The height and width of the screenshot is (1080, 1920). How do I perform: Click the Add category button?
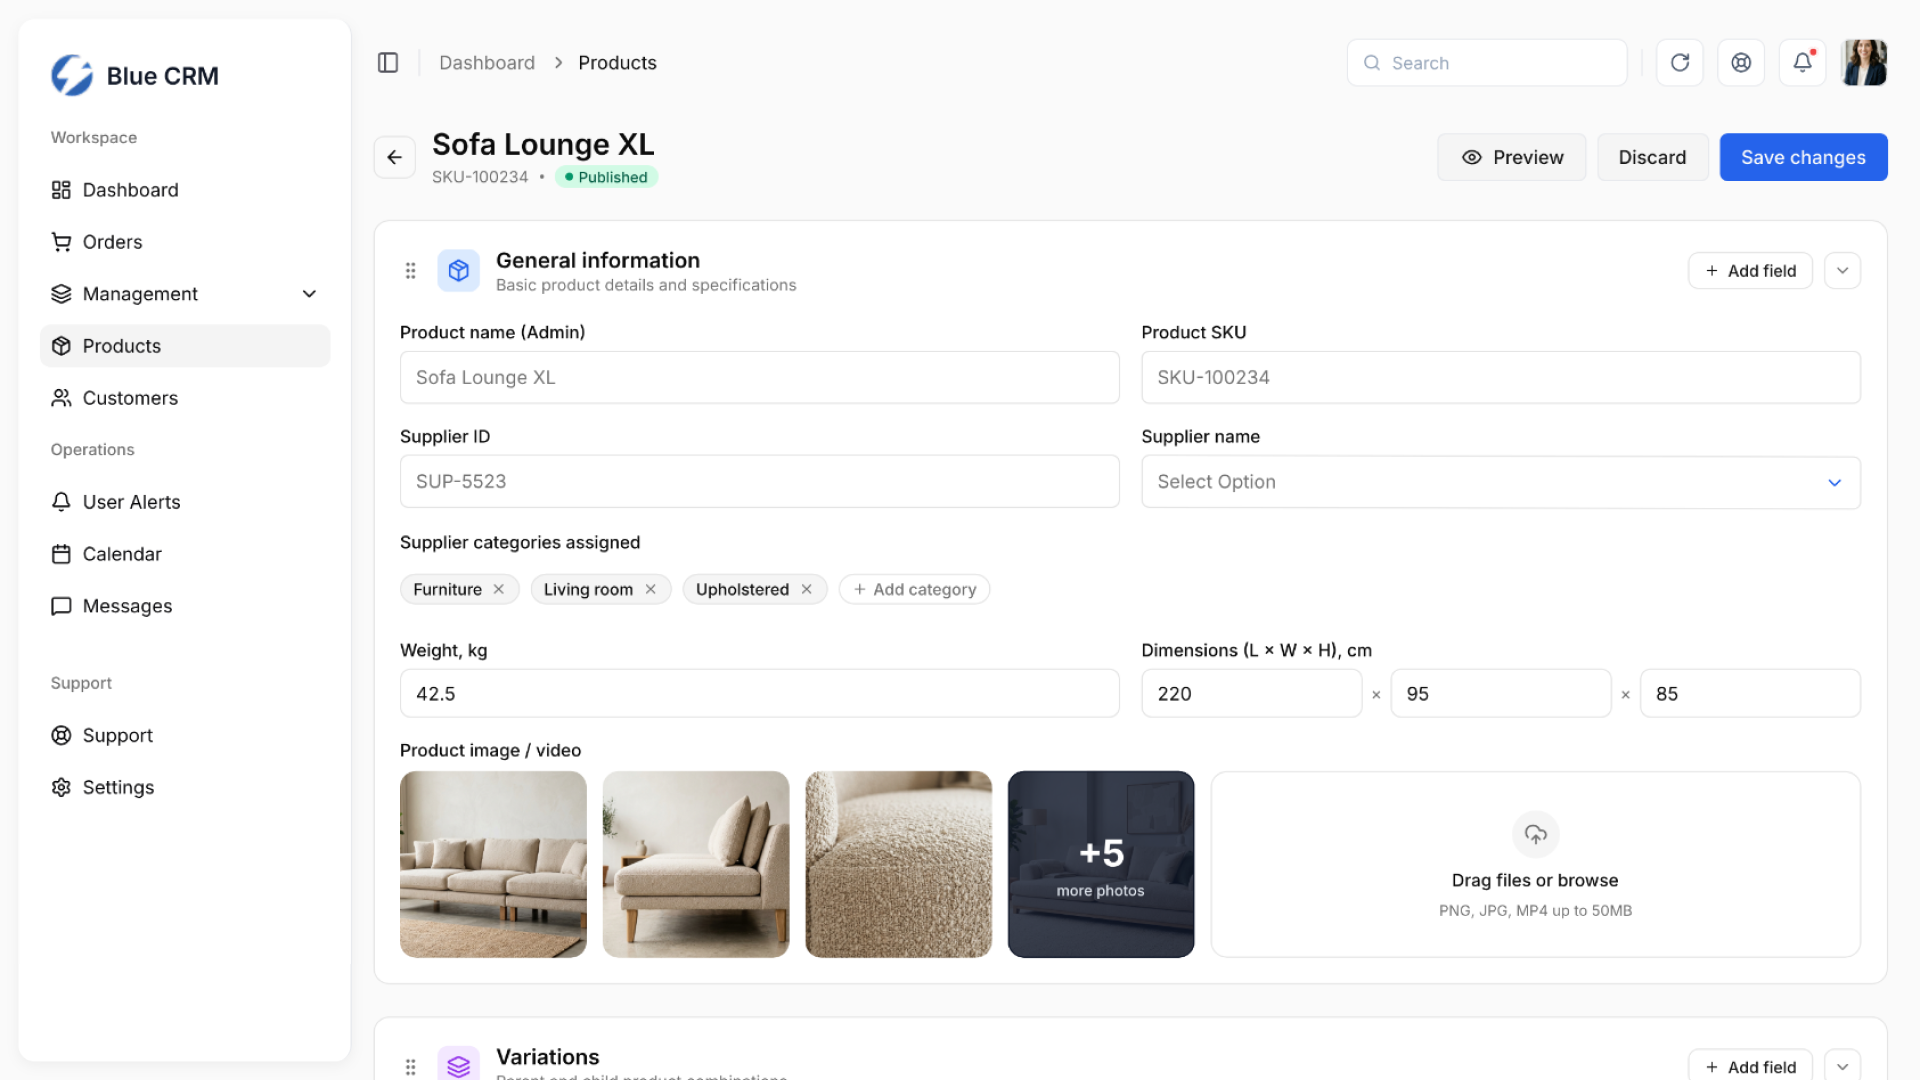point(914,589)
